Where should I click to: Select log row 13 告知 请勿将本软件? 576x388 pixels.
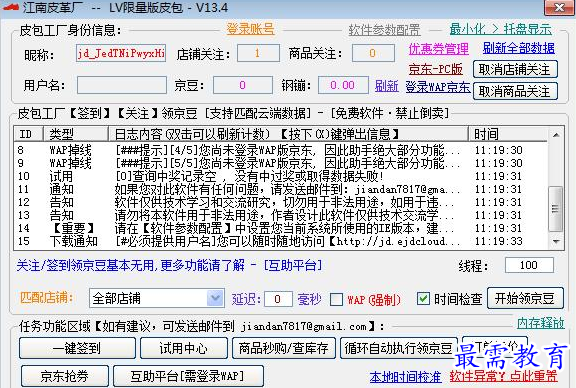click(281, 215)
